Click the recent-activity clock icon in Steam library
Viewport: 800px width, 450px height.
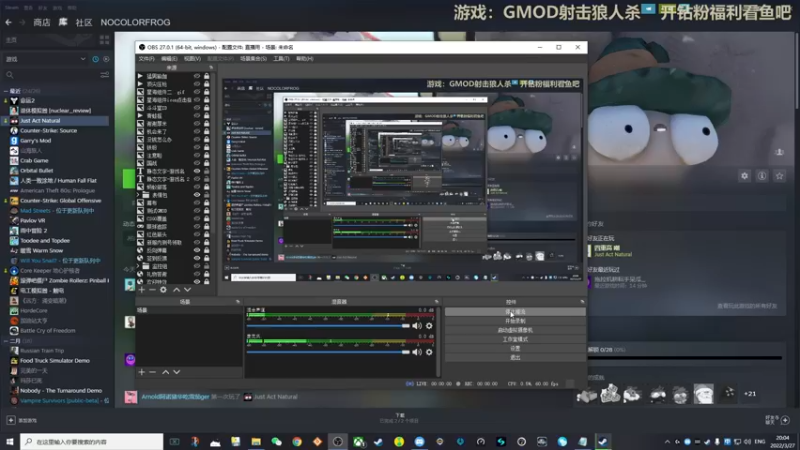click(x=95, y=59)
